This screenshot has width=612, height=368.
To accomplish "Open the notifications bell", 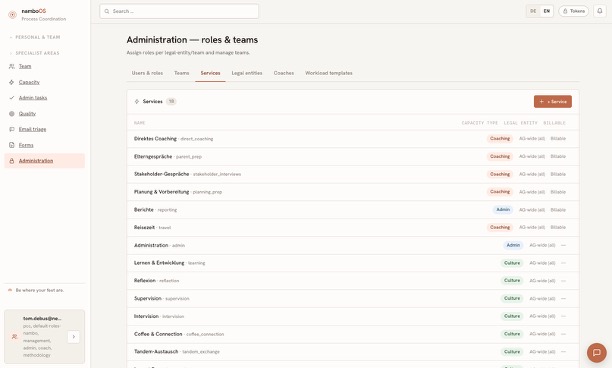I will click(600, 11).
